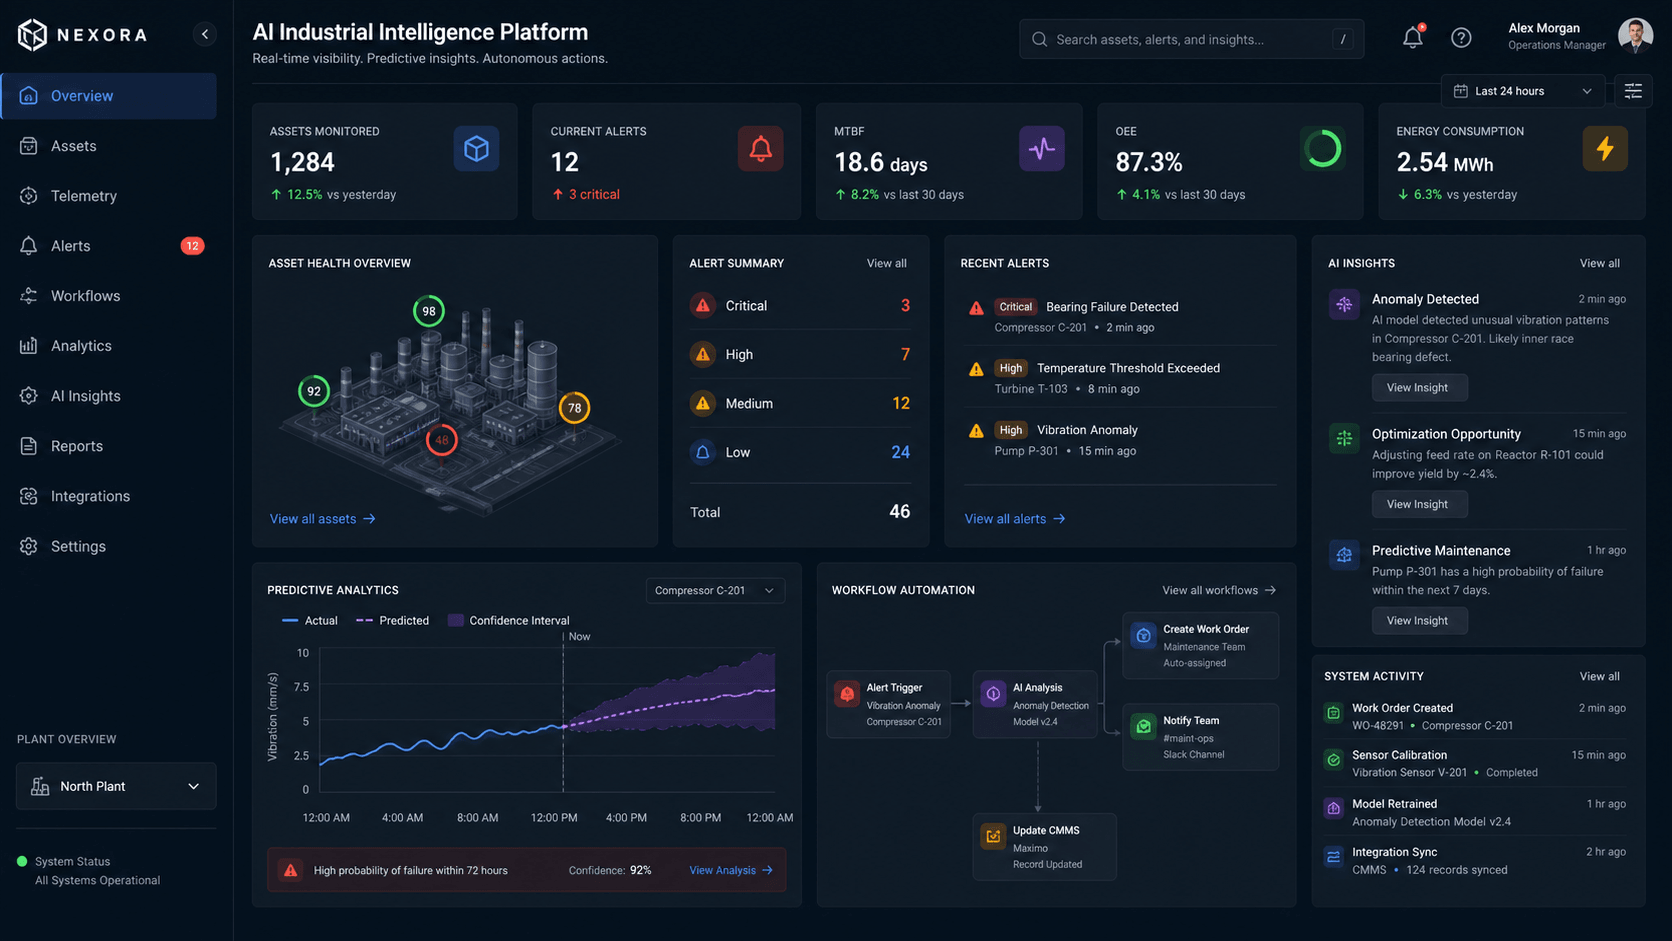Screen dimensions: 1672x941
Task: Click the Alert Trigger workflow node icon
Action: 847,694
